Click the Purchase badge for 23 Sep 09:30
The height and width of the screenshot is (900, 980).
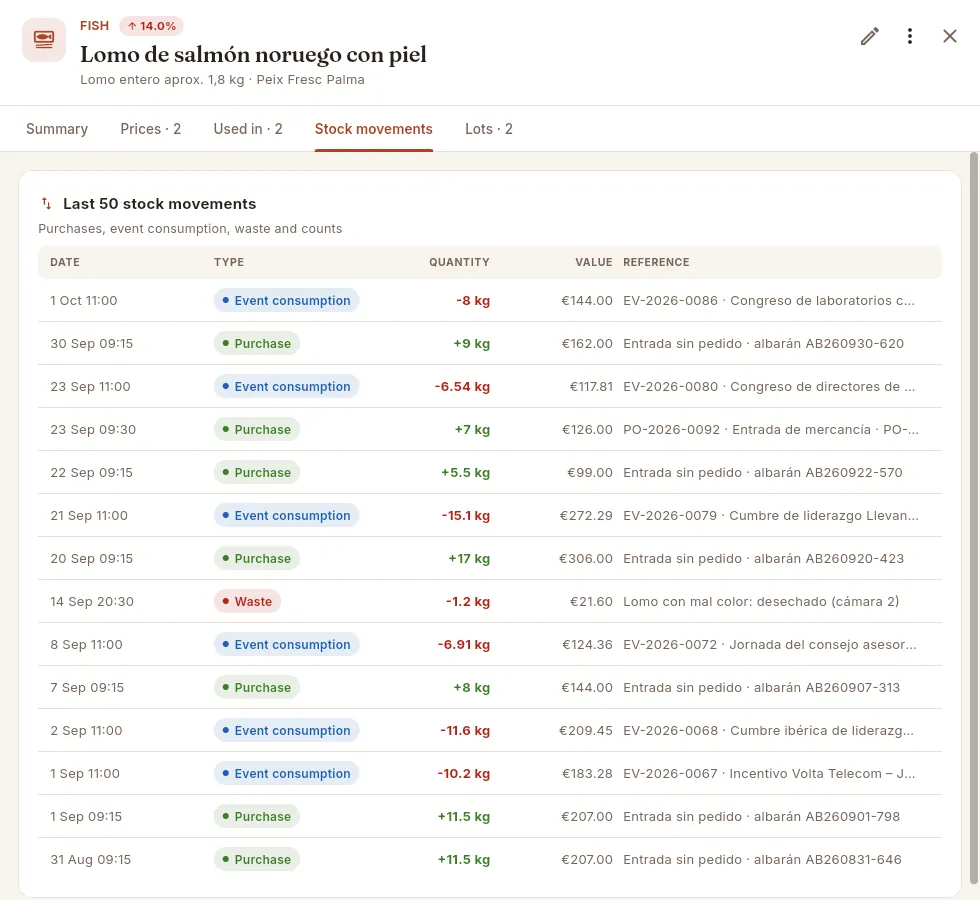[257, 429]
